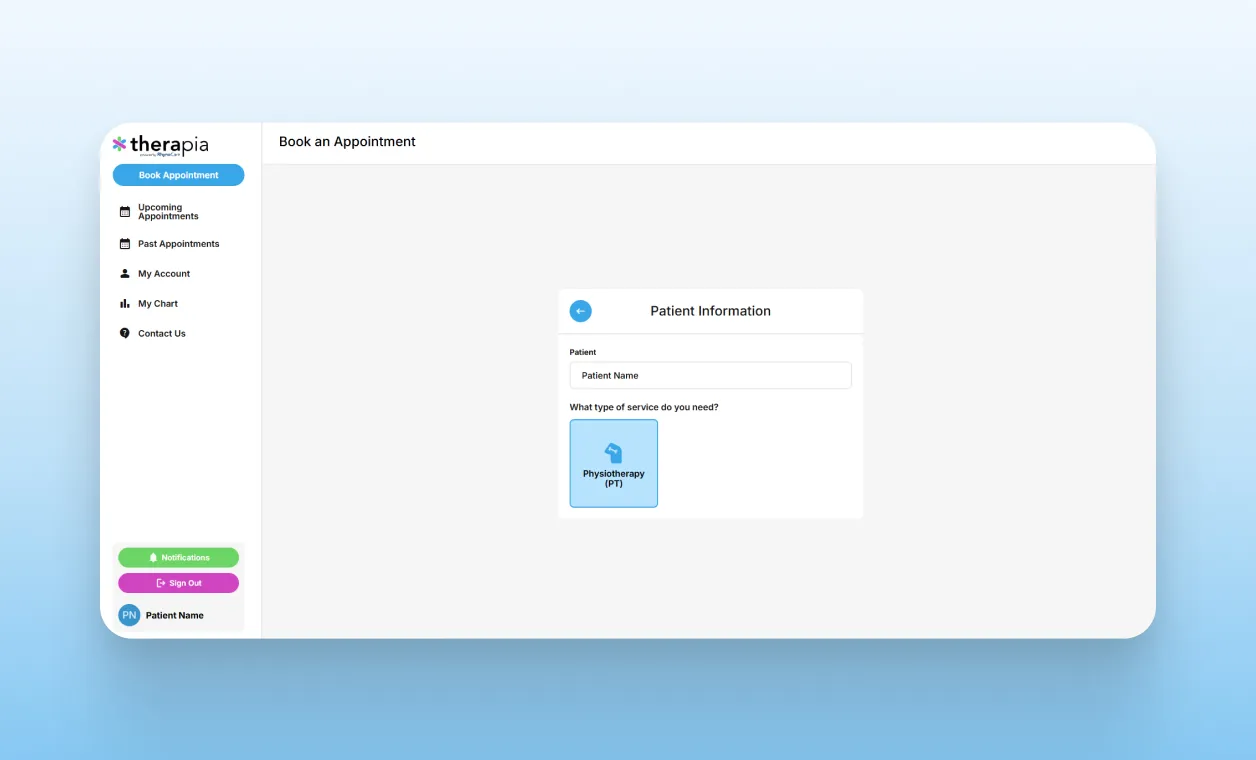
Task: Open the Past Appointments section
Action: pyautogui.click(x=178, y=243)
